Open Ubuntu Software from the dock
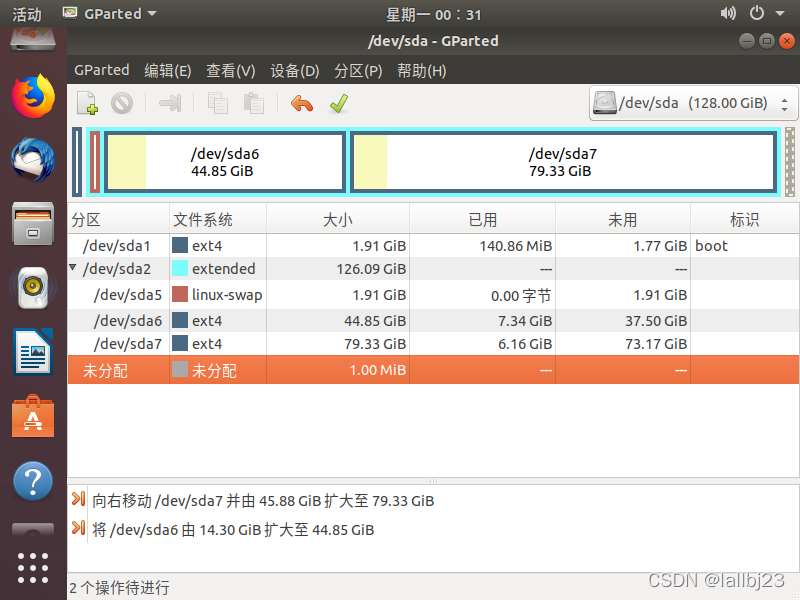Screen dimensions: 800x600 pyautogui.click(x=33, y=416)
